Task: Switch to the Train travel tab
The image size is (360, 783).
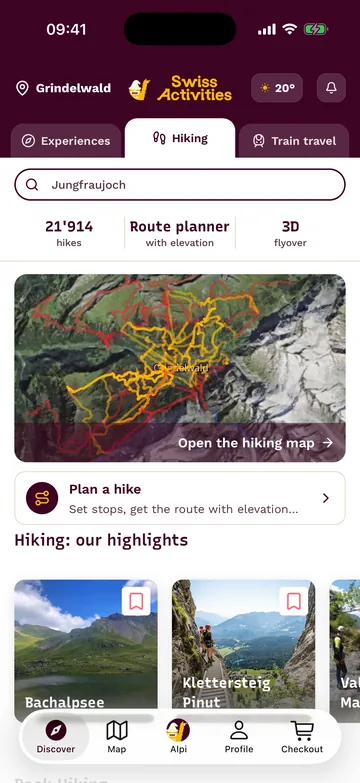Action: click(x=294, y=141)
